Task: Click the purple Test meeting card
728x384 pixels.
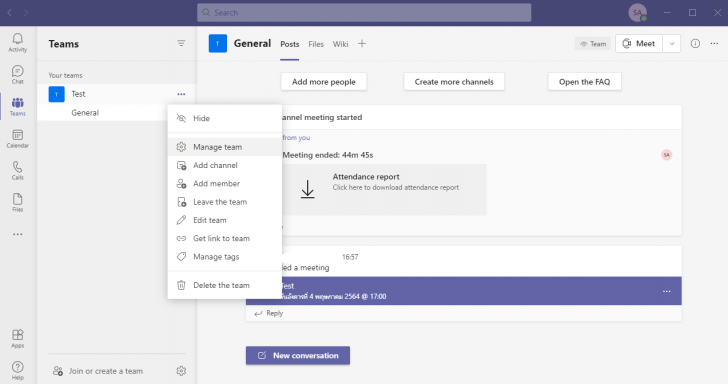Action: click(x=464, y=291)
